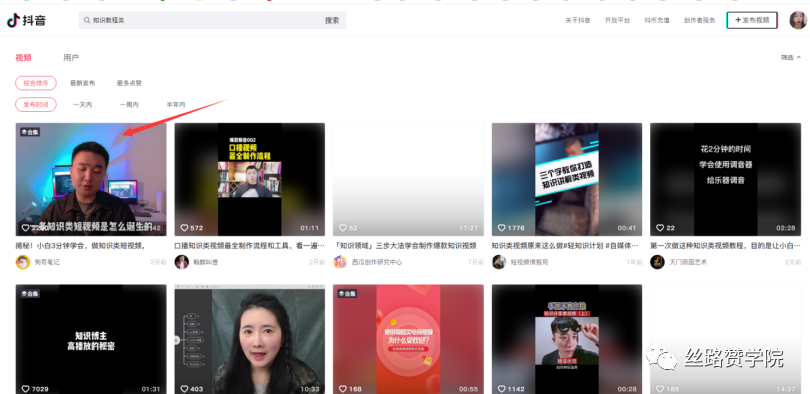Open the user profile avatar in the header
This screenshot has width=810, height=394.
coord(798,20)
